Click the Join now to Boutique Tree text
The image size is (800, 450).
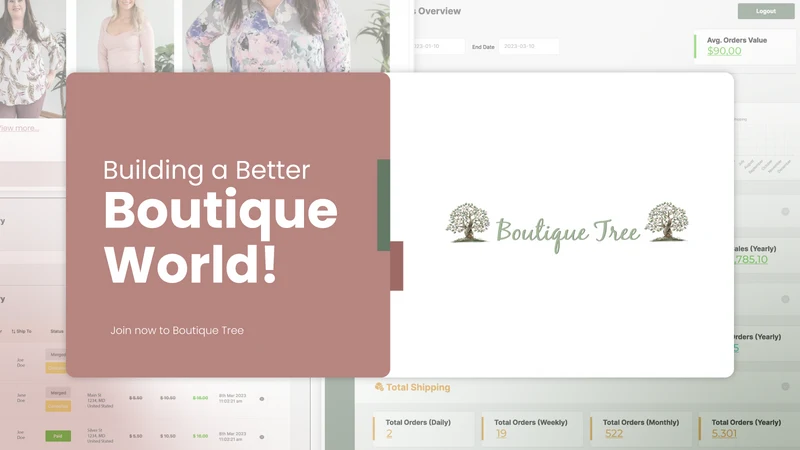click(177, 330)
